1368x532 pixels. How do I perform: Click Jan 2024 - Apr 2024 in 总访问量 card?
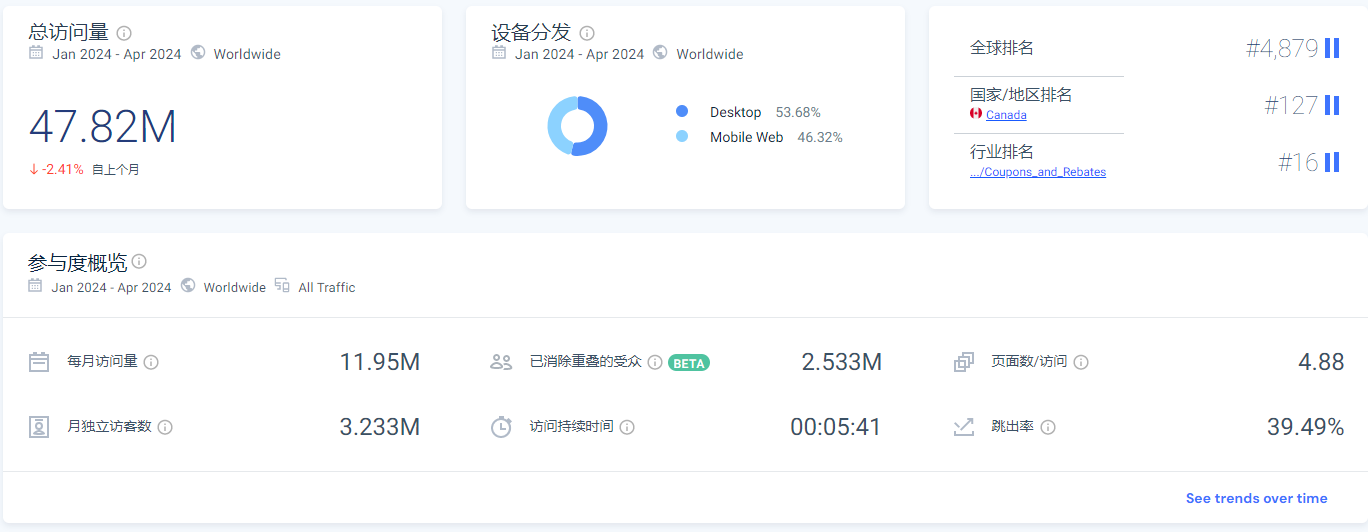click(117, 54)
